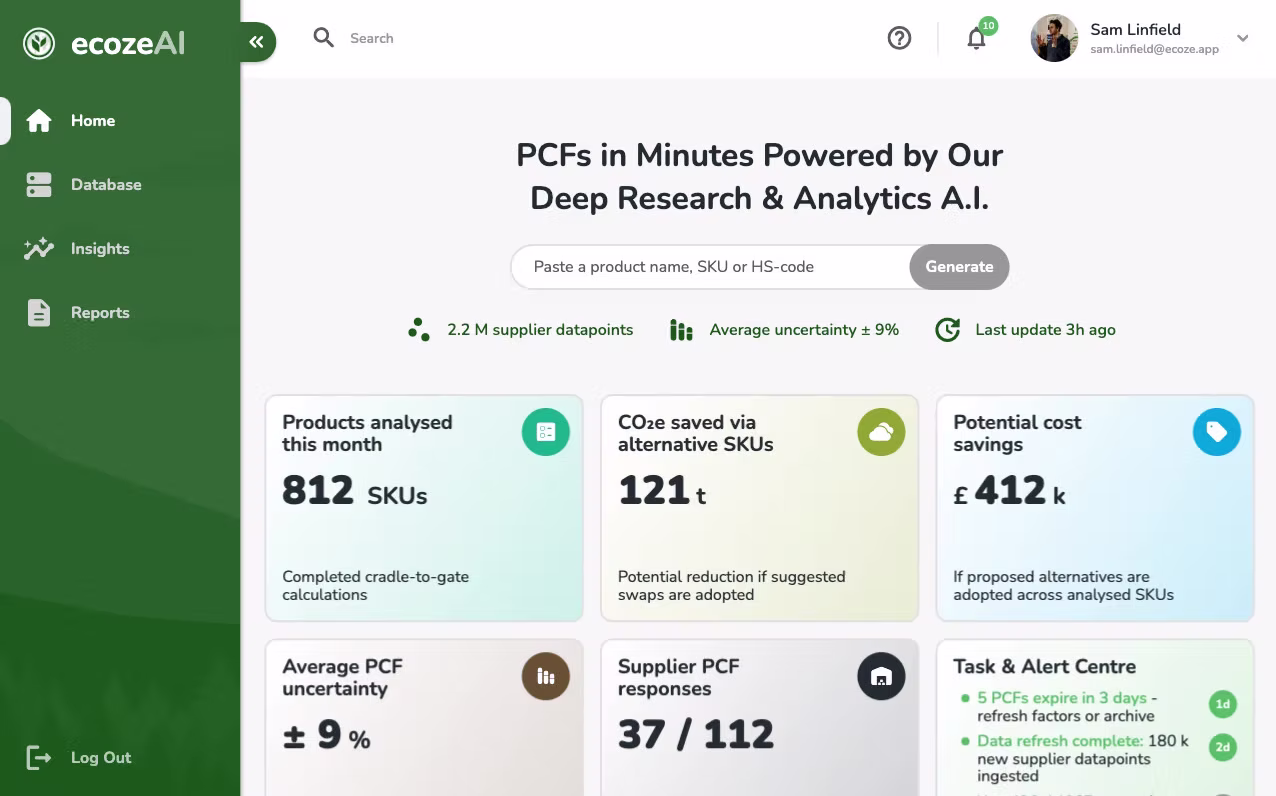The width and height of the screenshot is (1276, 796).
Task: Open the Database sidebar item
Action: [106, 185]
